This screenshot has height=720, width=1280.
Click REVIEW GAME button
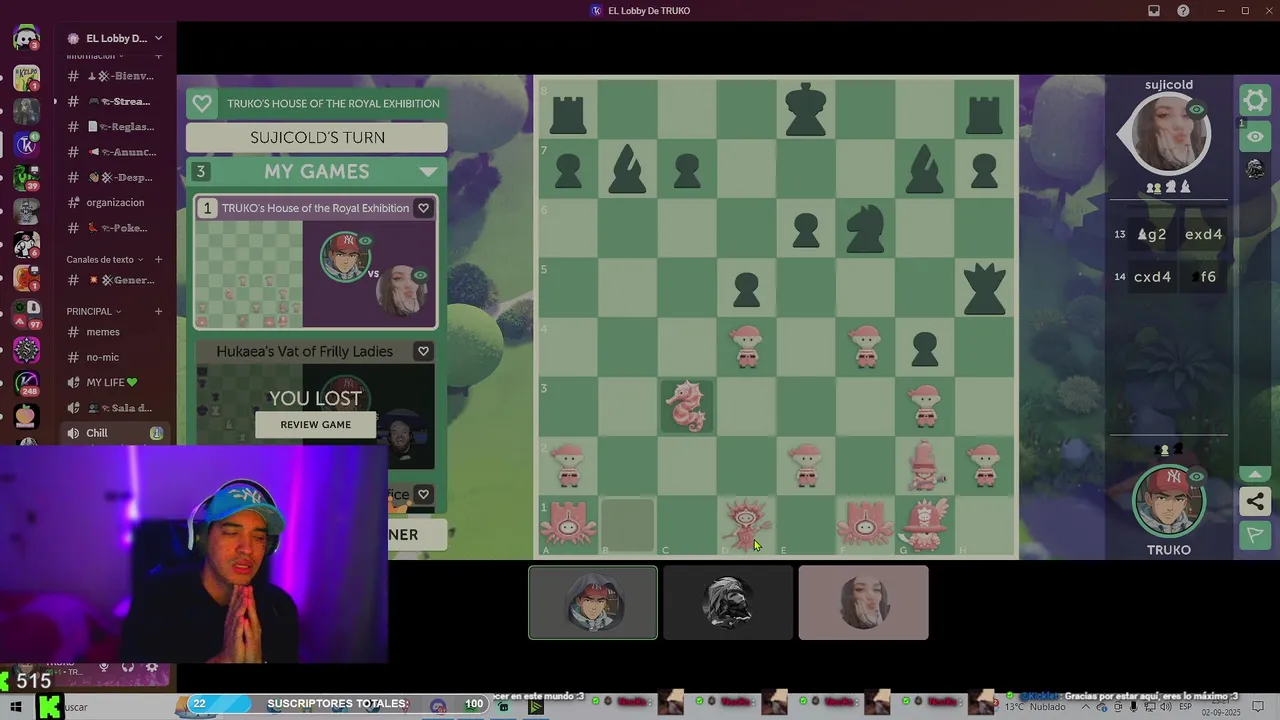315,425
